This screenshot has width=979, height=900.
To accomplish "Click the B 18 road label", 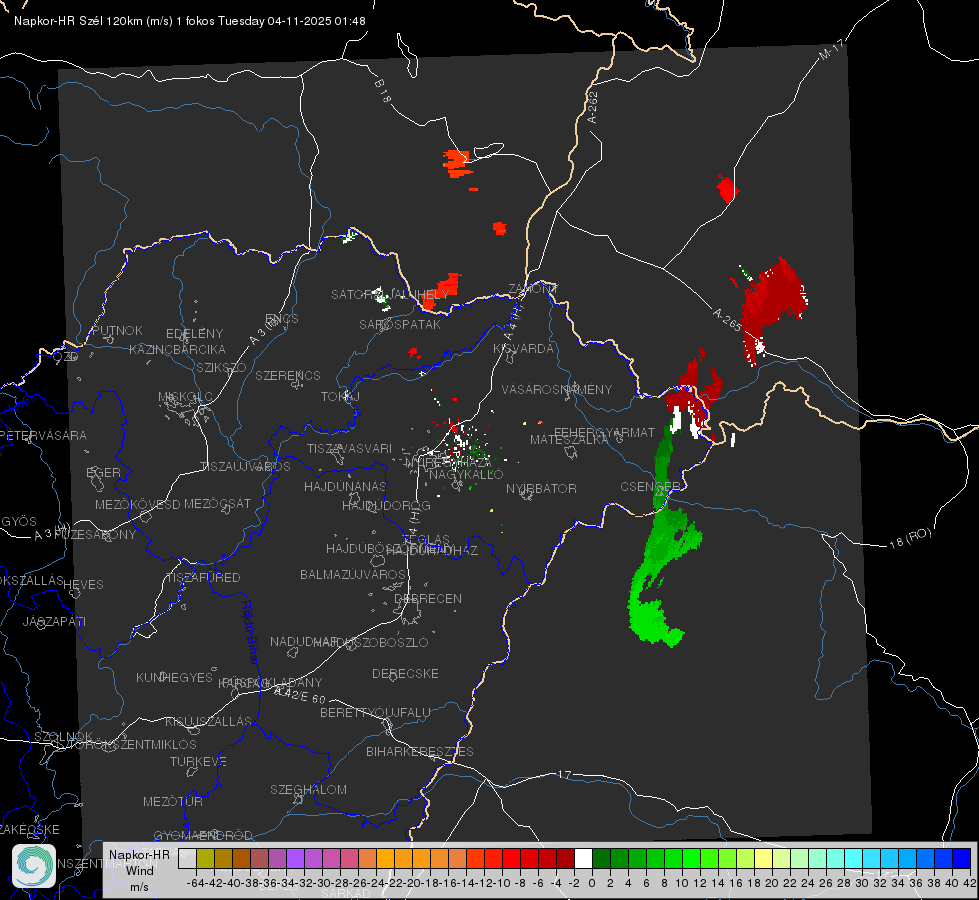I will pyautogui.click(x=383, y=91).
